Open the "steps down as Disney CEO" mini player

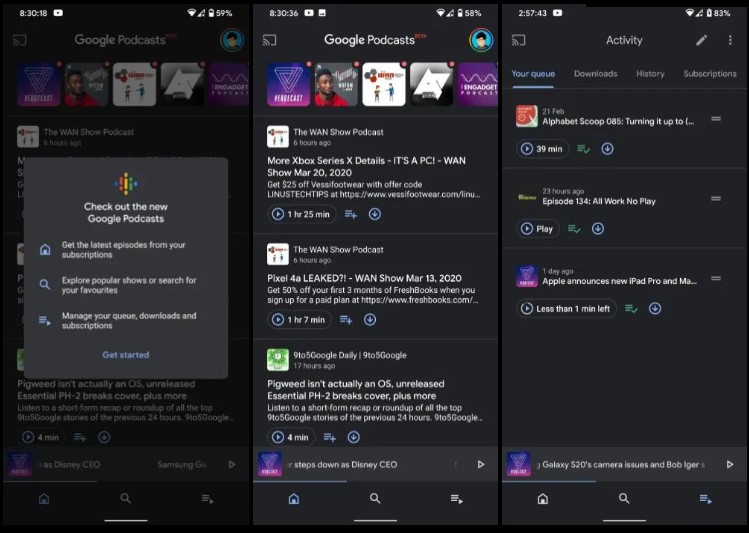pyautogui.click(x=375, y=464)
